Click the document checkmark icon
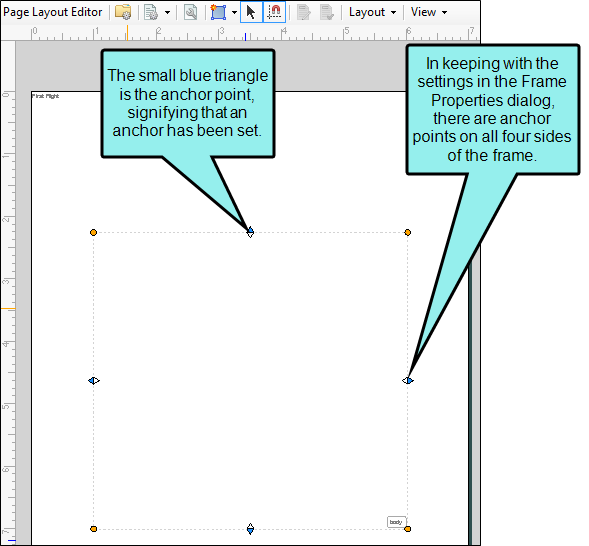589x546 pixels. 327,12
